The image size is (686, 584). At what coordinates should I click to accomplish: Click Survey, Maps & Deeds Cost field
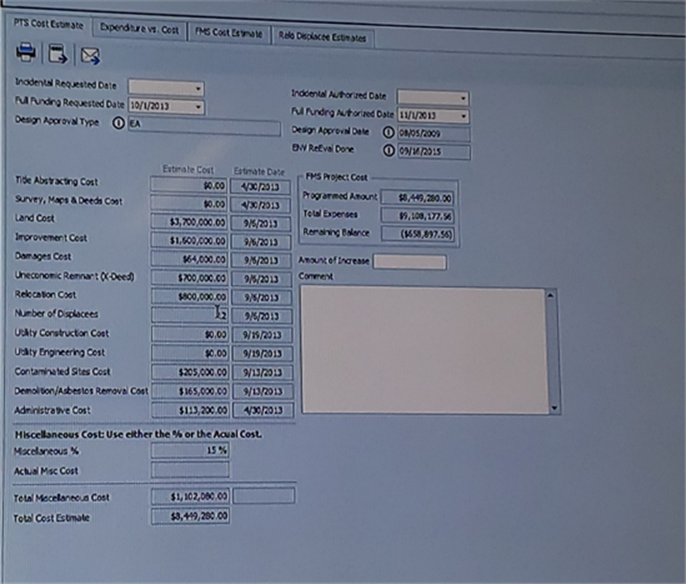(189, 204)
